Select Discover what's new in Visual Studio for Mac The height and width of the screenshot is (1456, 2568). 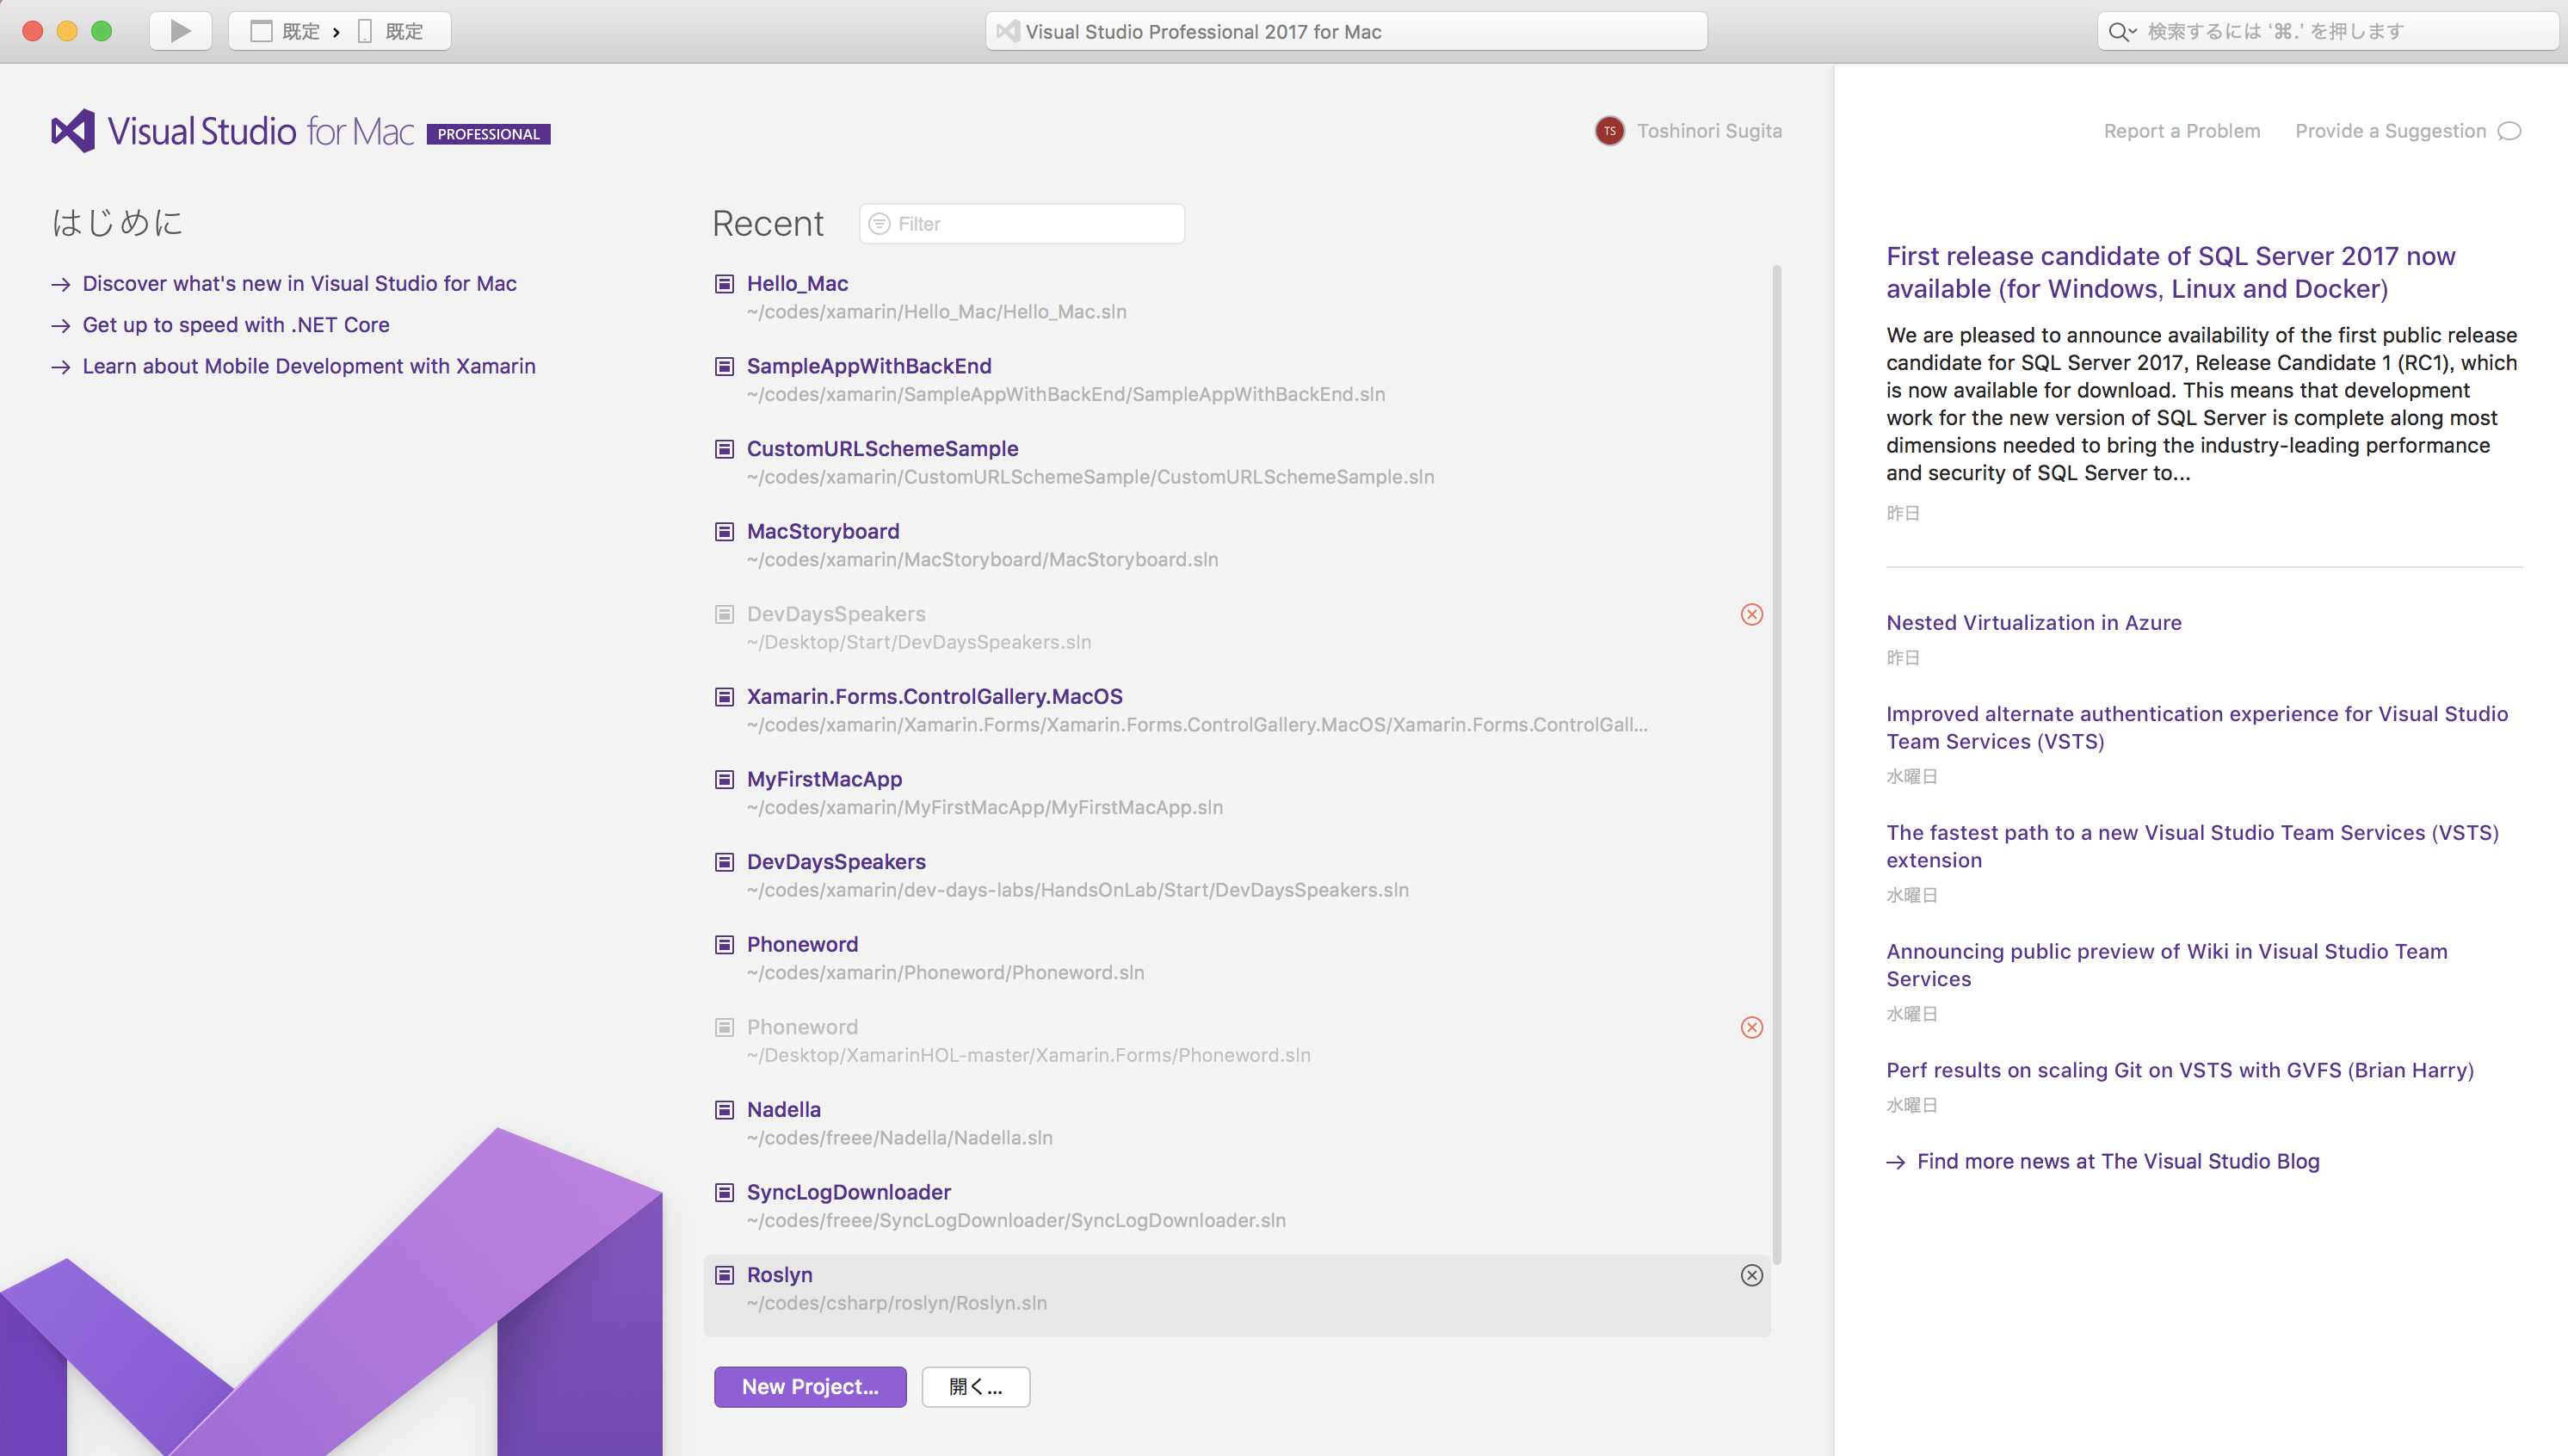tap(301, 282)
